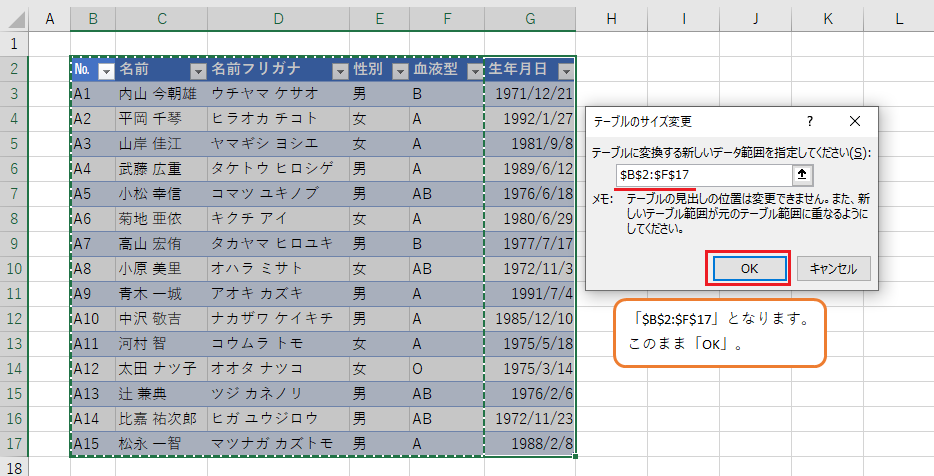934x476 pixels.
Task: Click cell containing 辻 兼典
Action: point(161,394)
